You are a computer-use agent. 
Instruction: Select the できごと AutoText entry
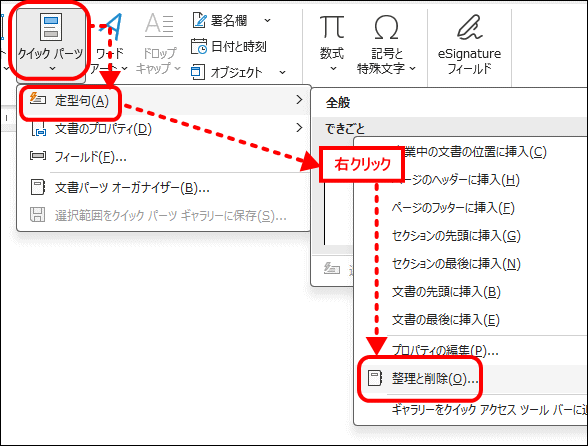click(345, 128)
